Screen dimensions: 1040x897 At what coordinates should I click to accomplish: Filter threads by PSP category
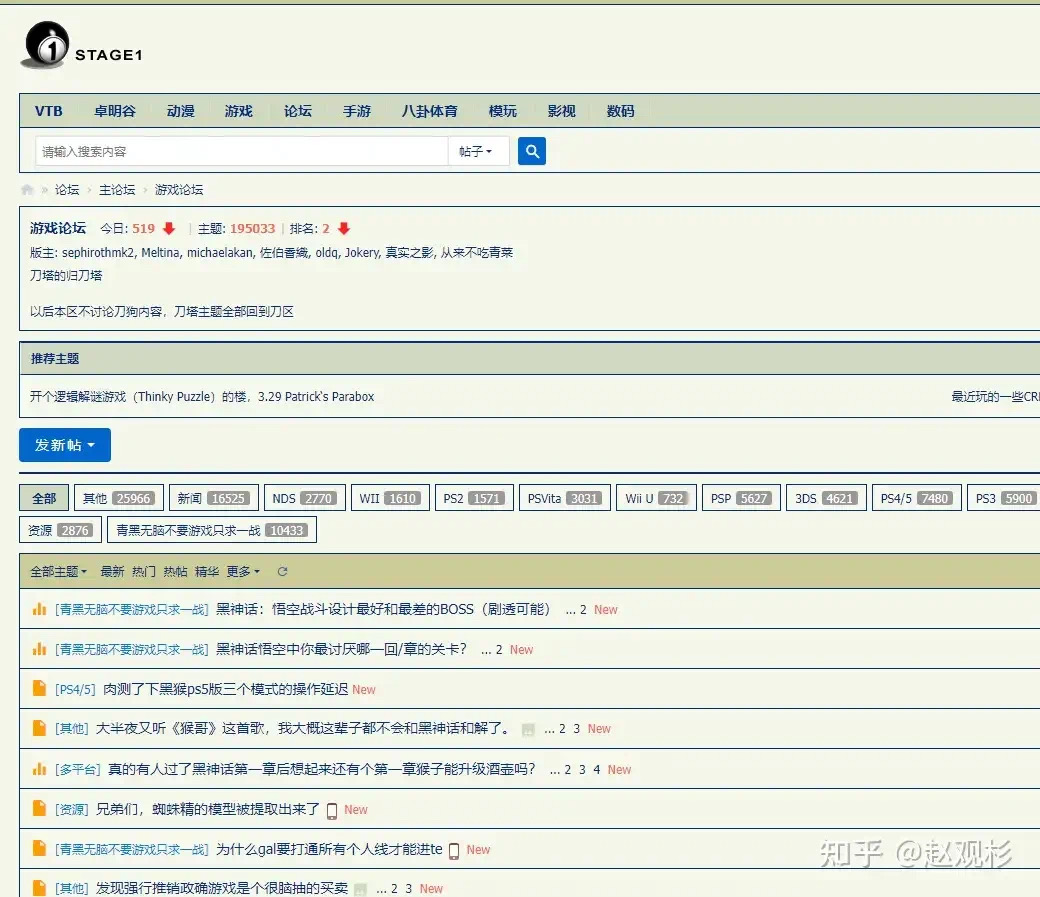tap(742, 498)
